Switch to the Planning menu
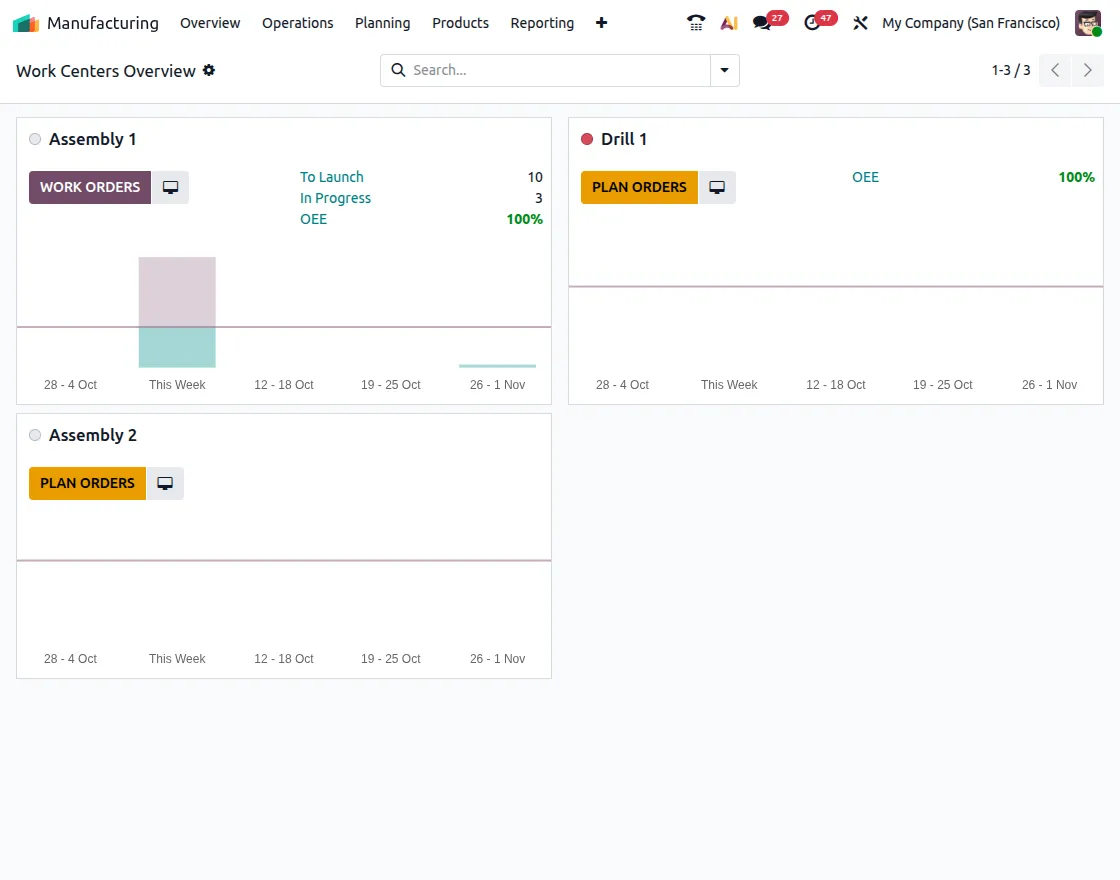 click(x=382, y=22)
